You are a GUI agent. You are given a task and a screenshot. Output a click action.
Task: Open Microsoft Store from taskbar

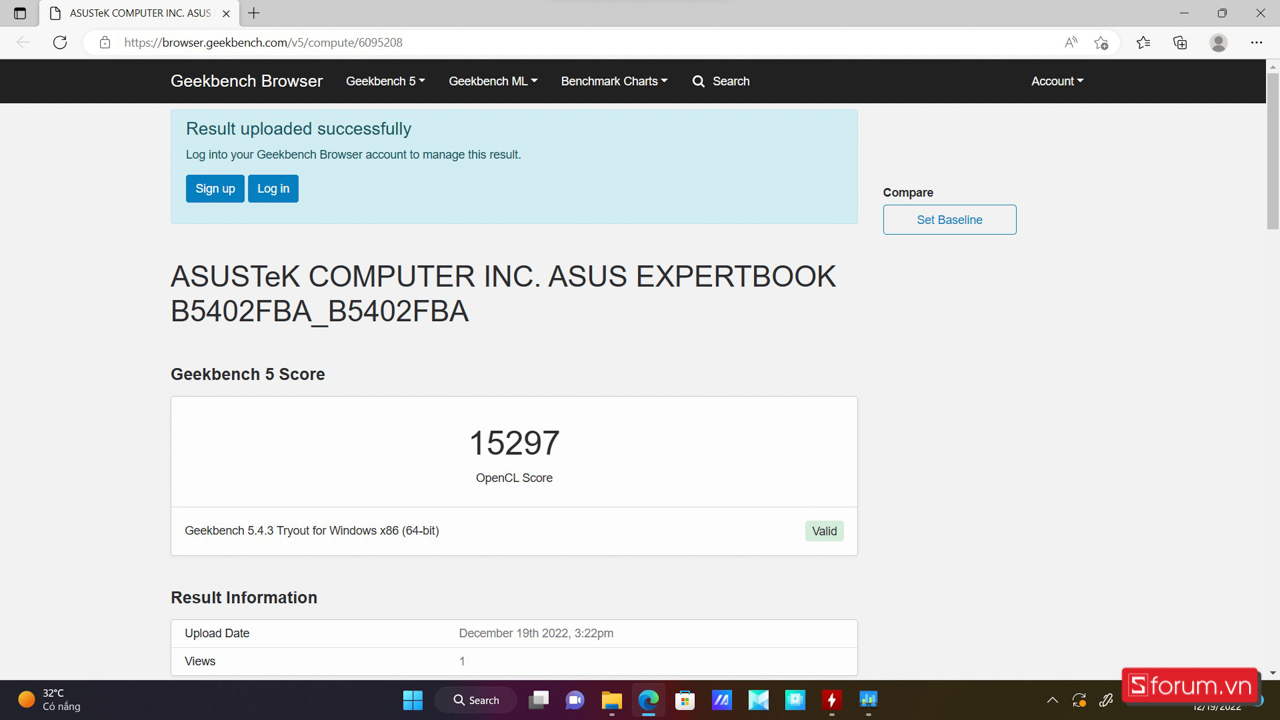685,700
